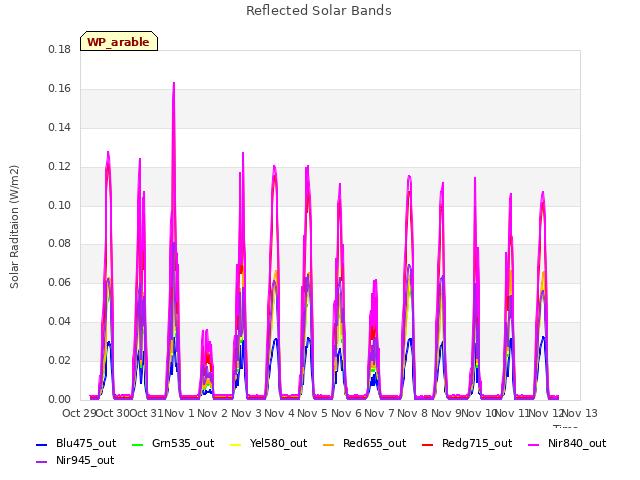Select the Nir945_out legend label
The width and height of the screenshot is (640, 480).
(x=85, y=460)
